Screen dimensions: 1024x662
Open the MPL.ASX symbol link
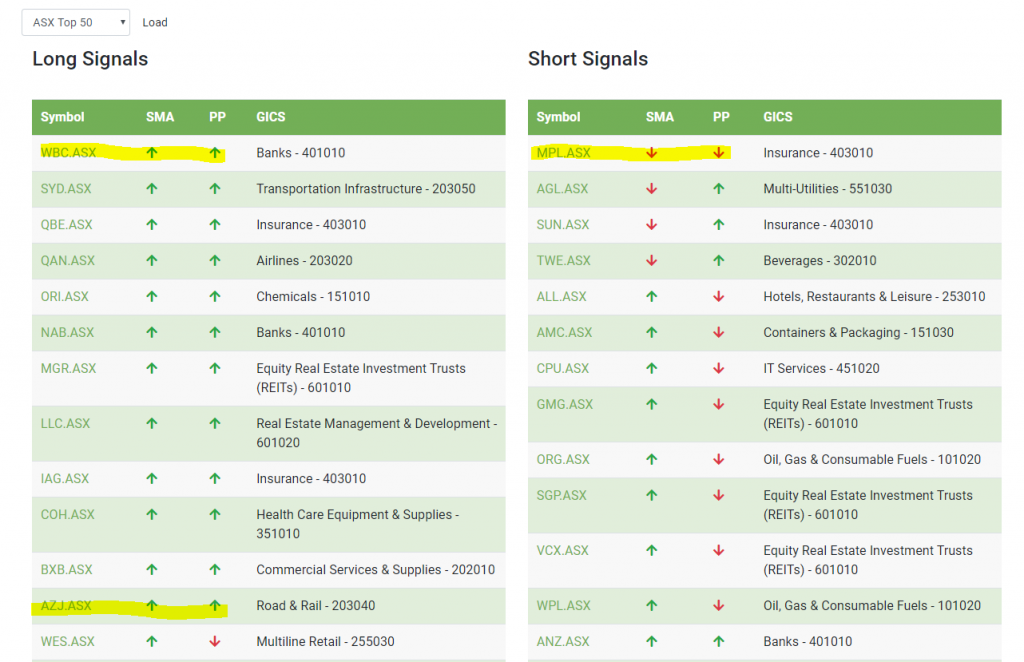tap(564, 153)
